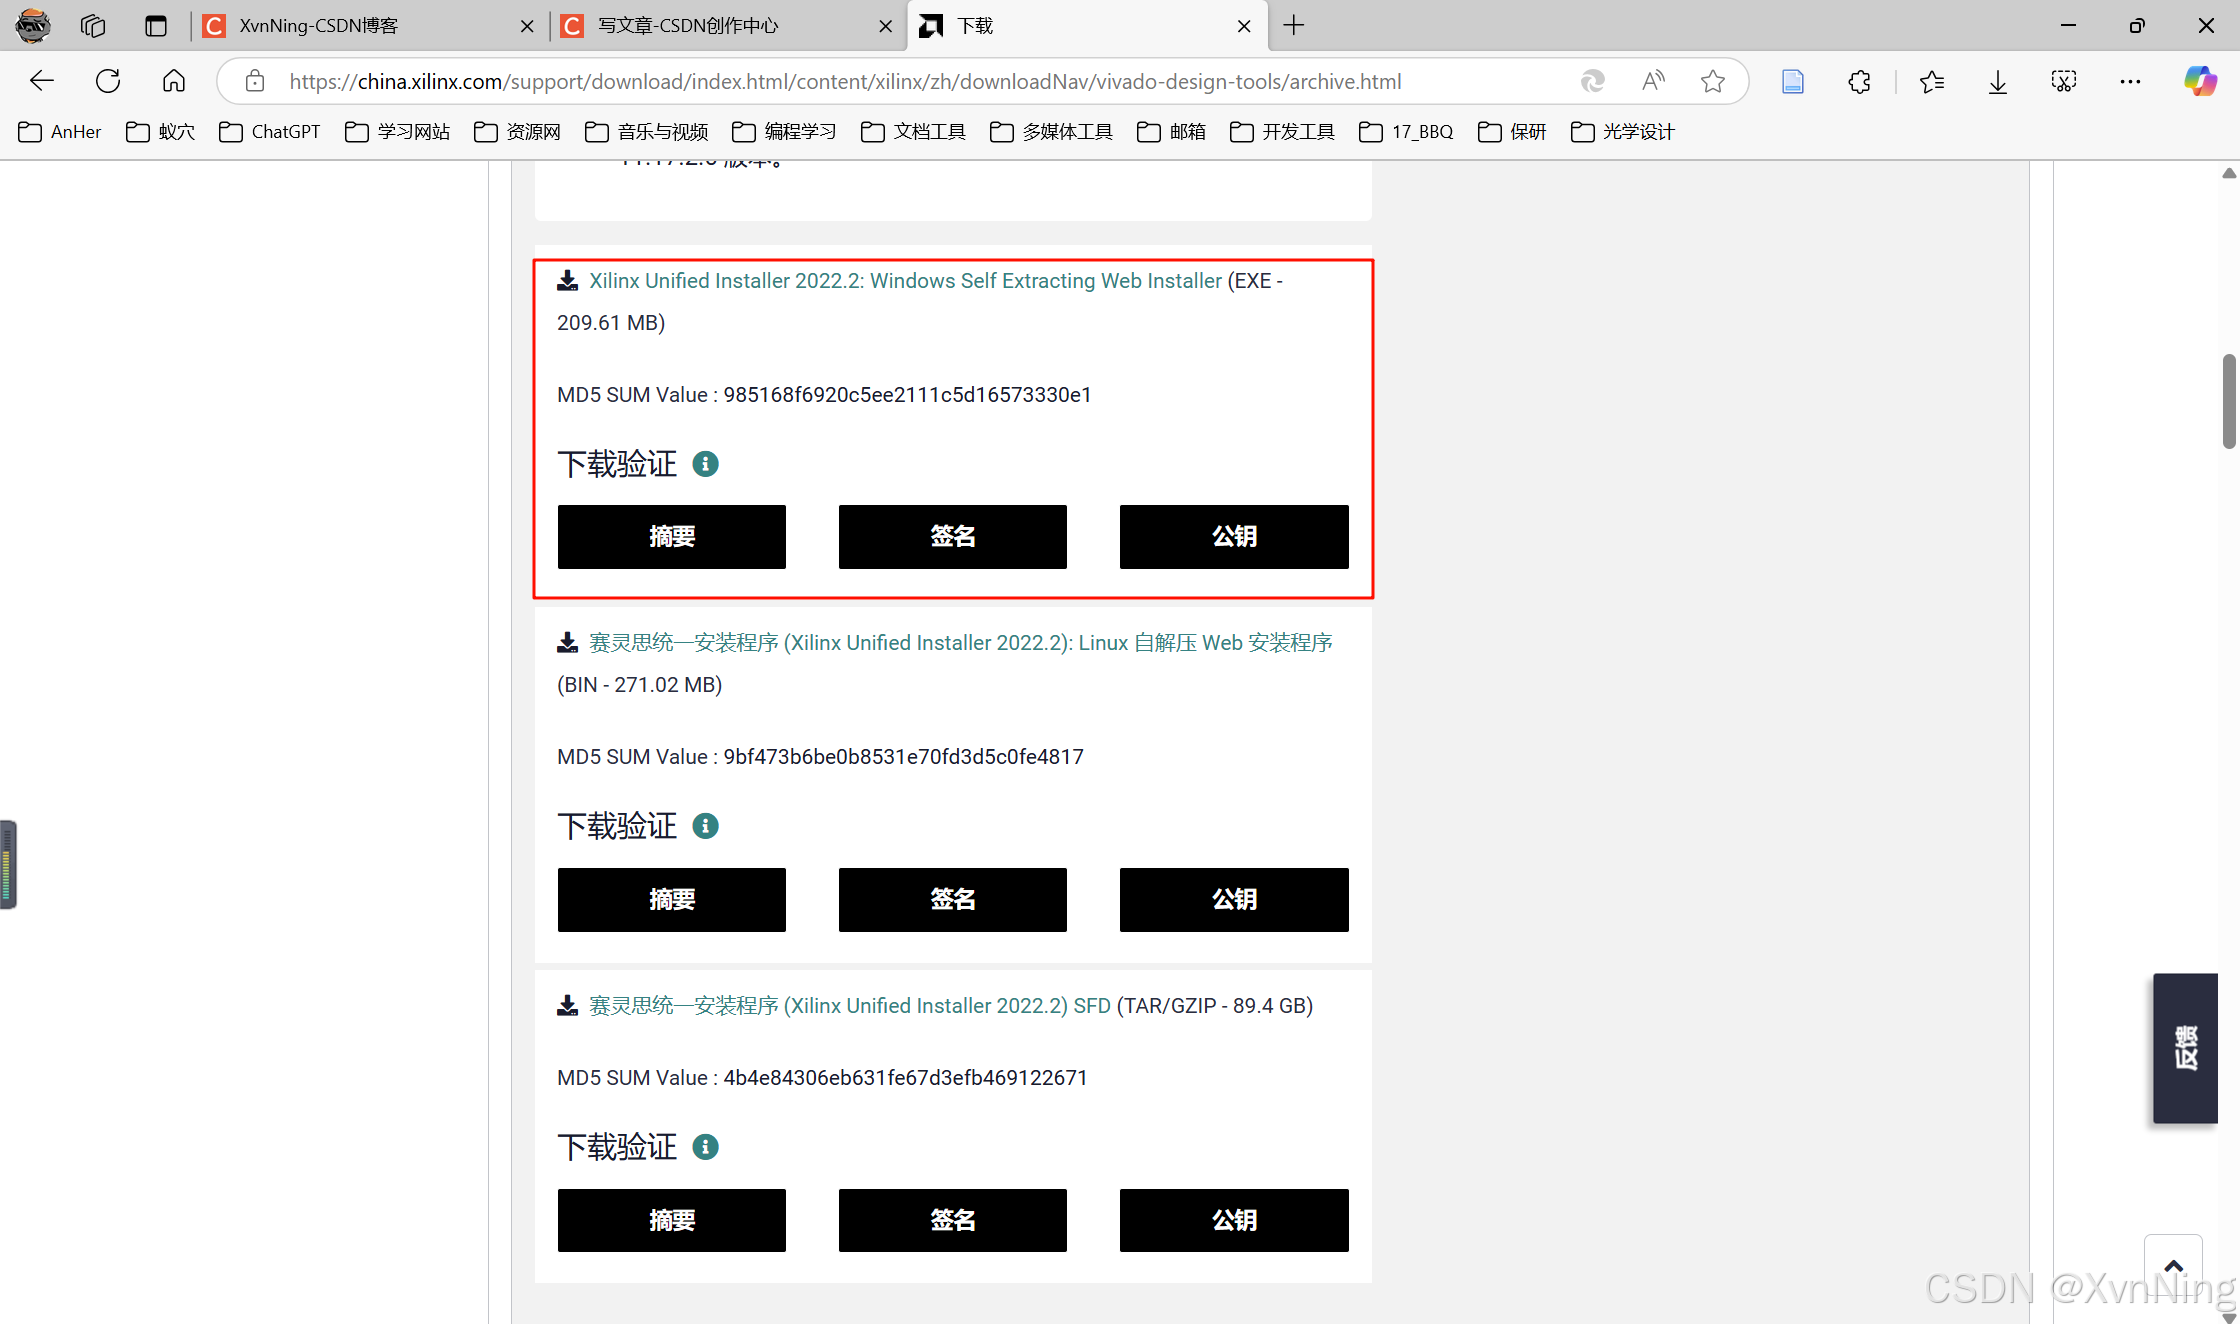Open a new browser tab

pyautogui.click(x=1294, y=26)
